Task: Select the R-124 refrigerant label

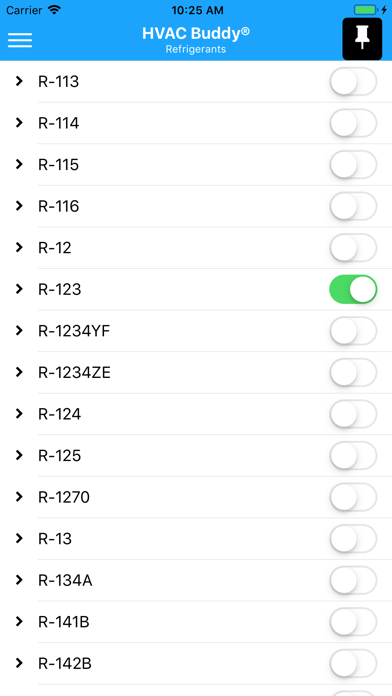Action: click(x=59, y=414)
